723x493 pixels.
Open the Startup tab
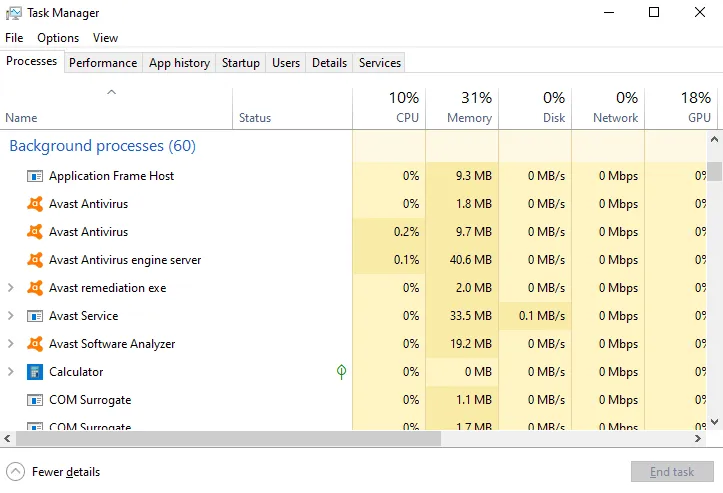[241, 63]
